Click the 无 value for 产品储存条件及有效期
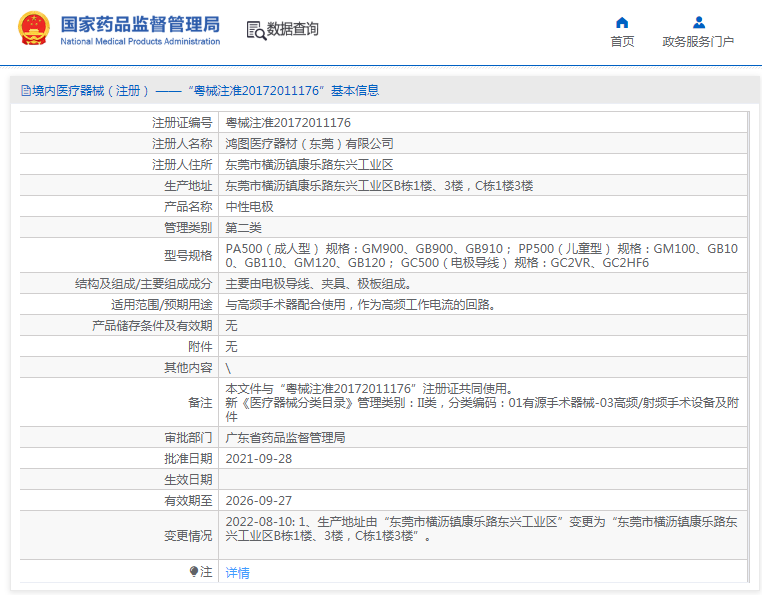This screenshot has width=762, height=595. coord(231,325)
